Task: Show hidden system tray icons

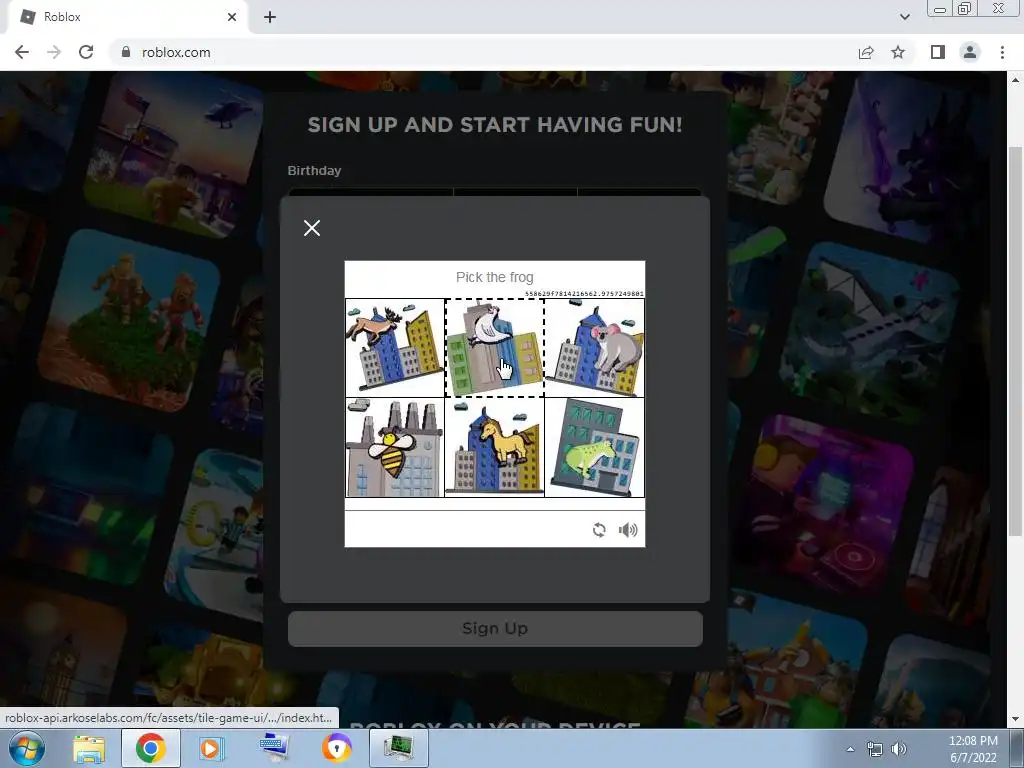Action: (850, 749)
